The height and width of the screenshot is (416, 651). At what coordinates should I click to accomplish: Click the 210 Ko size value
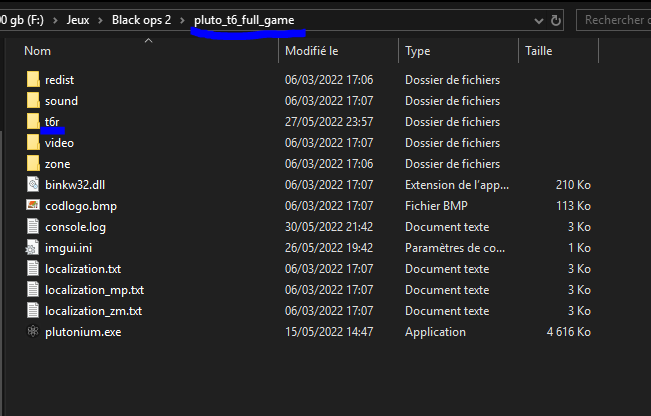pyautogui.click(x=573, y=185)
